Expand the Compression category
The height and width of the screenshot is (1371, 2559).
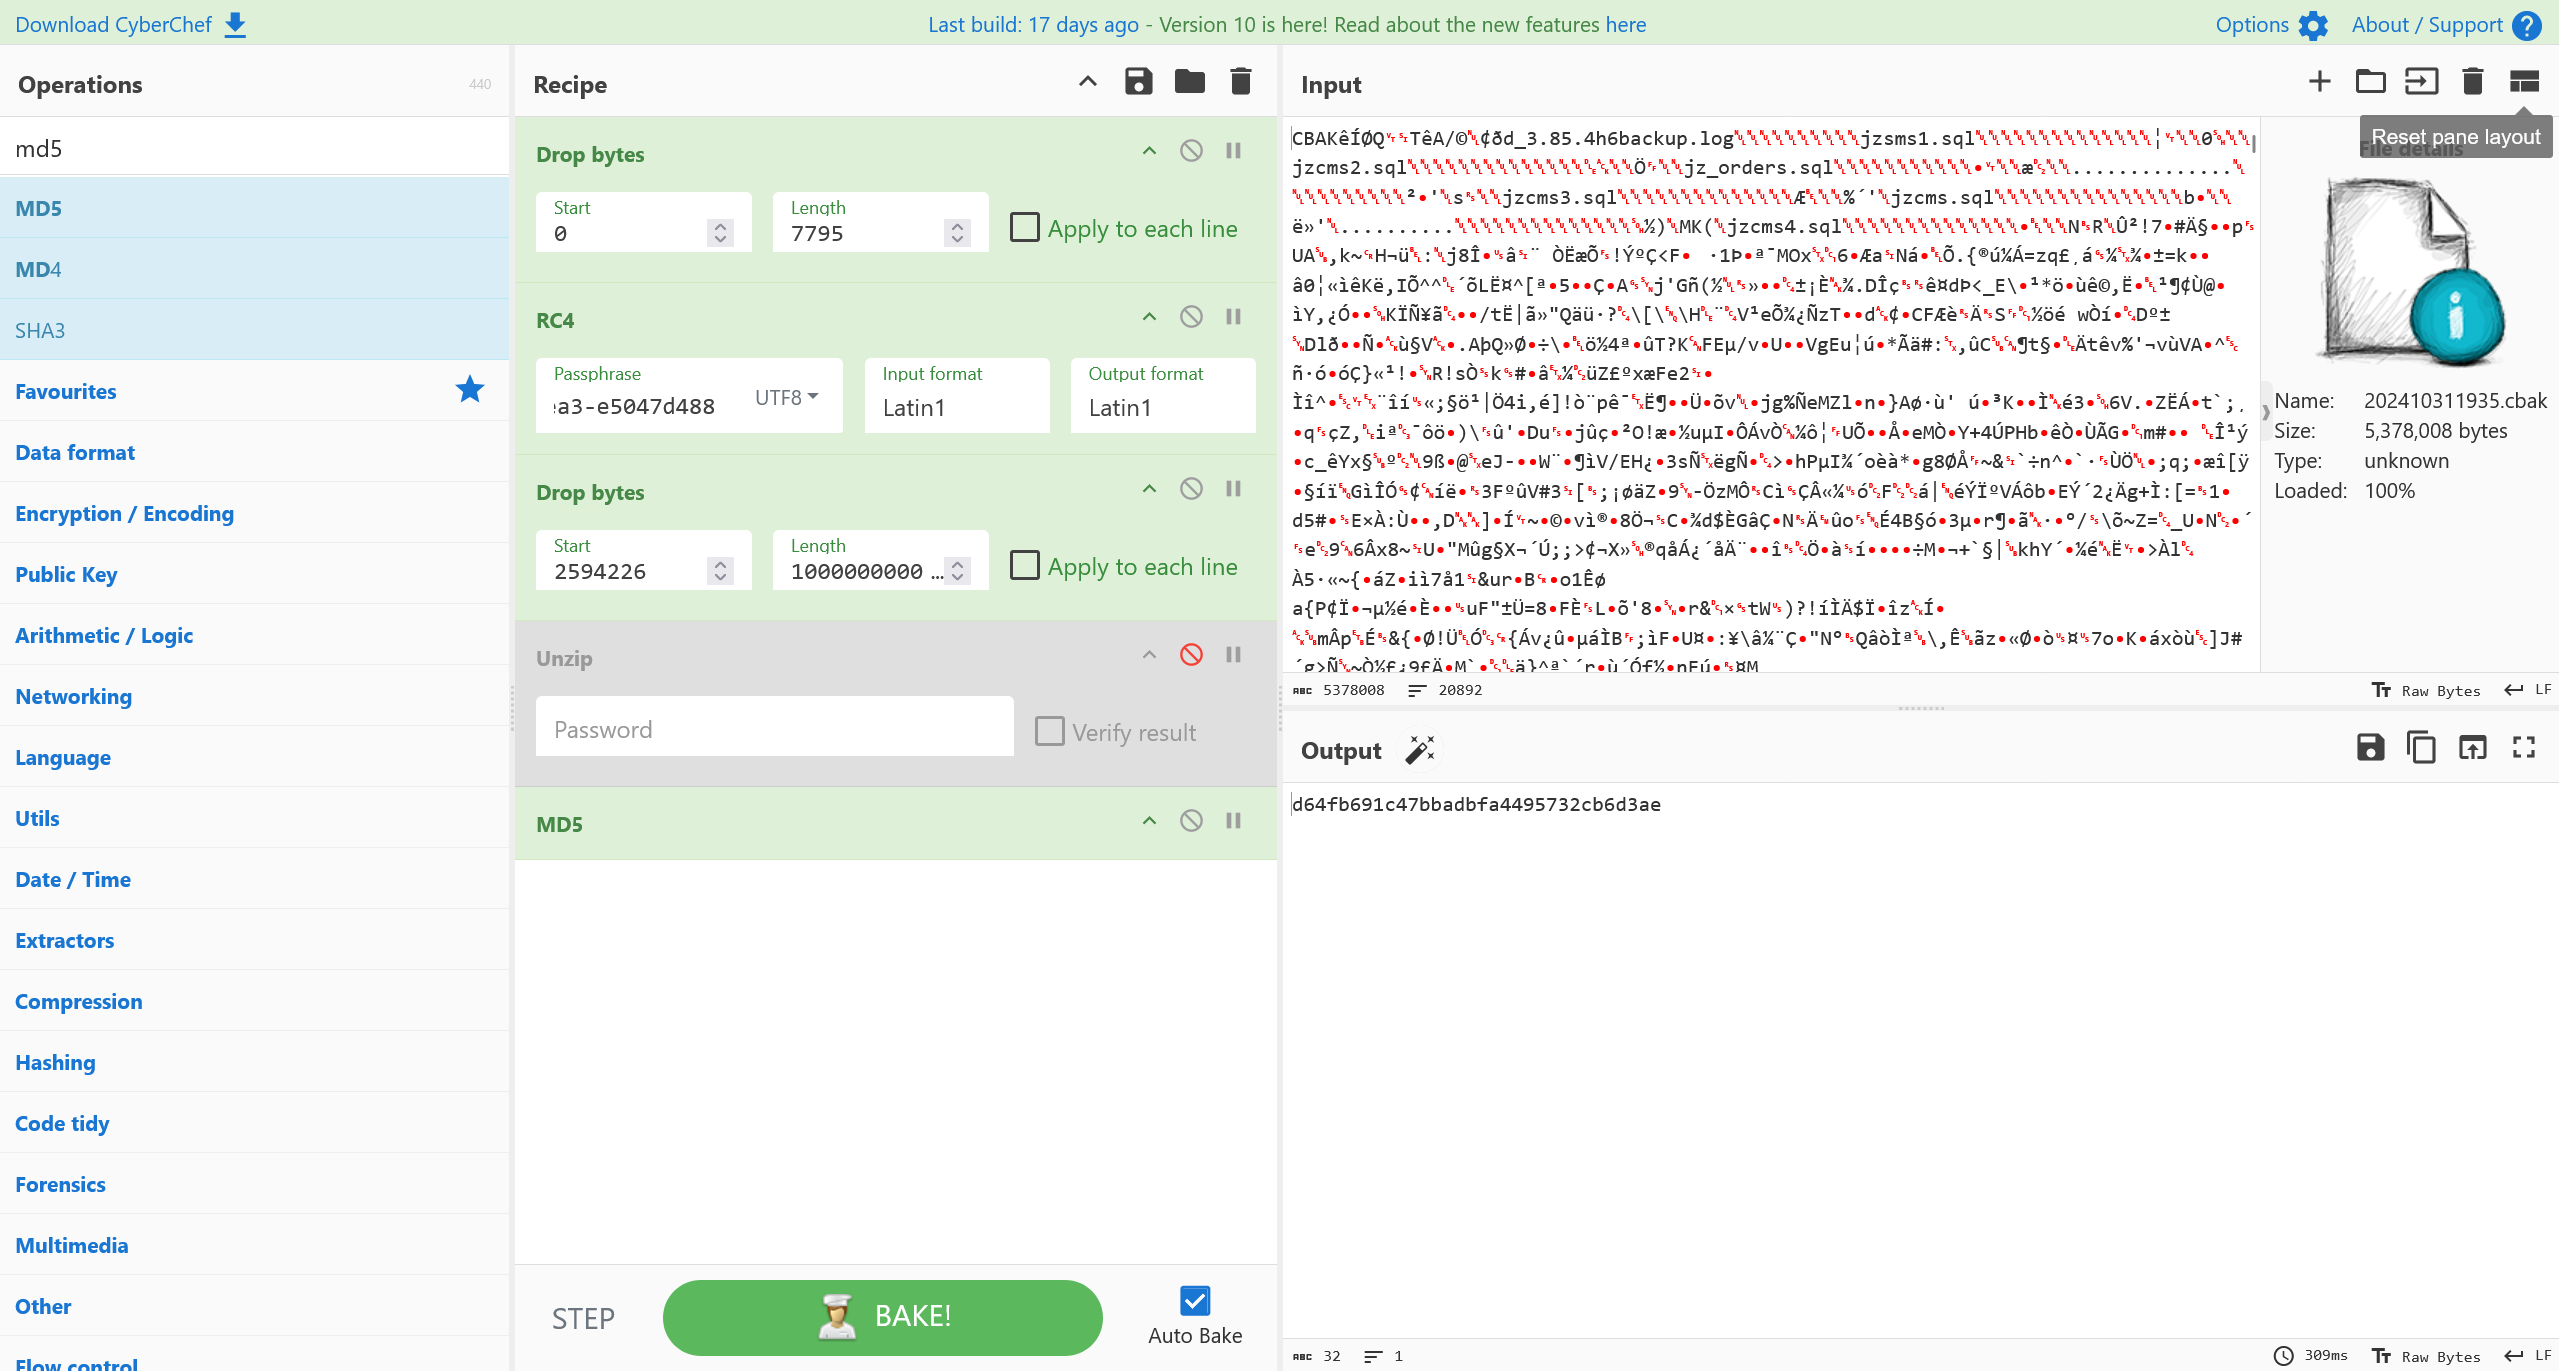(254, 1001)
